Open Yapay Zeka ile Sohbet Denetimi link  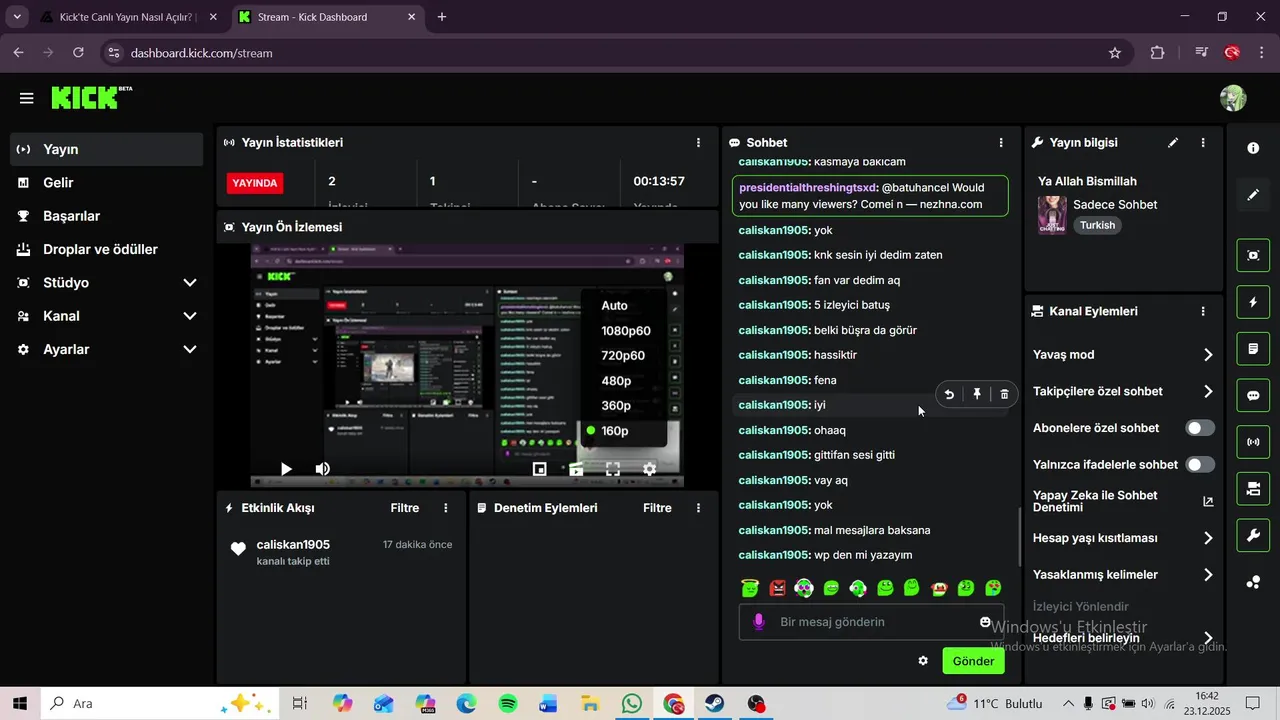pos(1123,502)
